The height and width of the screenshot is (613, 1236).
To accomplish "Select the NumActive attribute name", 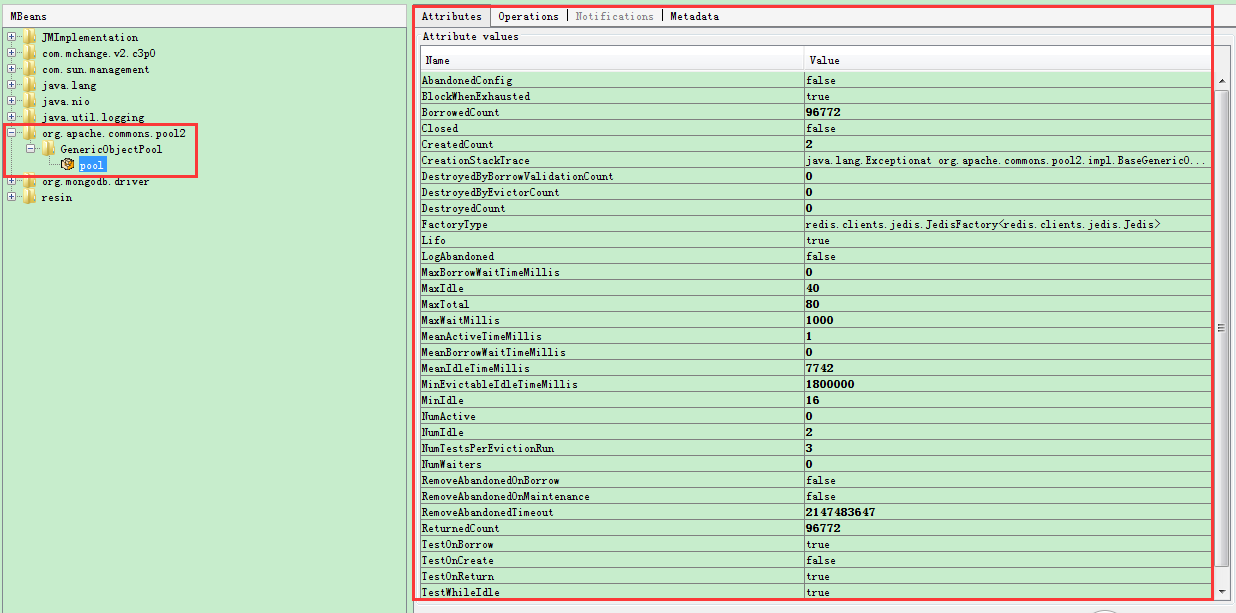I will click(x=448, y=416).
